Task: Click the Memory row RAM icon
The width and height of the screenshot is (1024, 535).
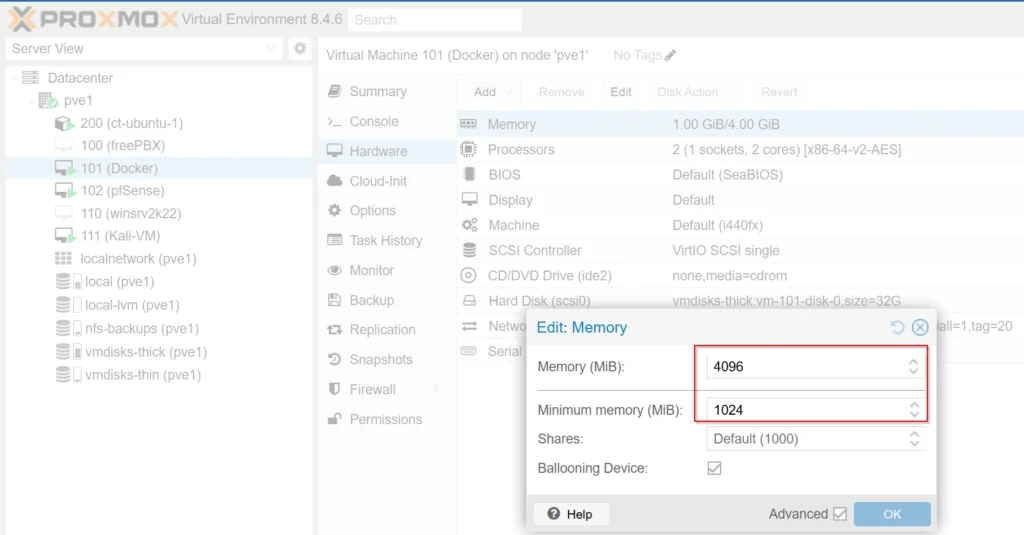Action: click(468, 123)
